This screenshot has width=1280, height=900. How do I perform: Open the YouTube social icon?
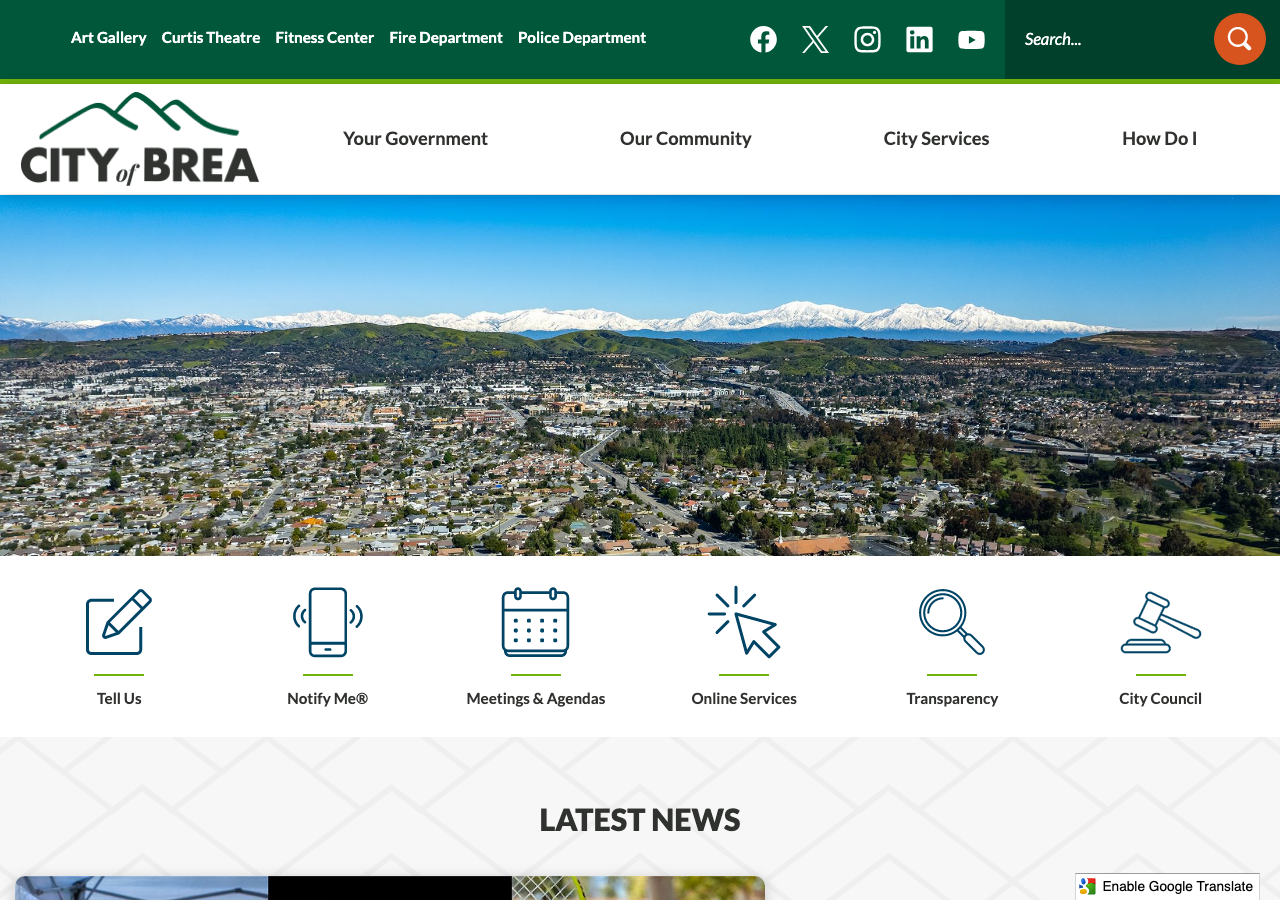coord(971,39)
